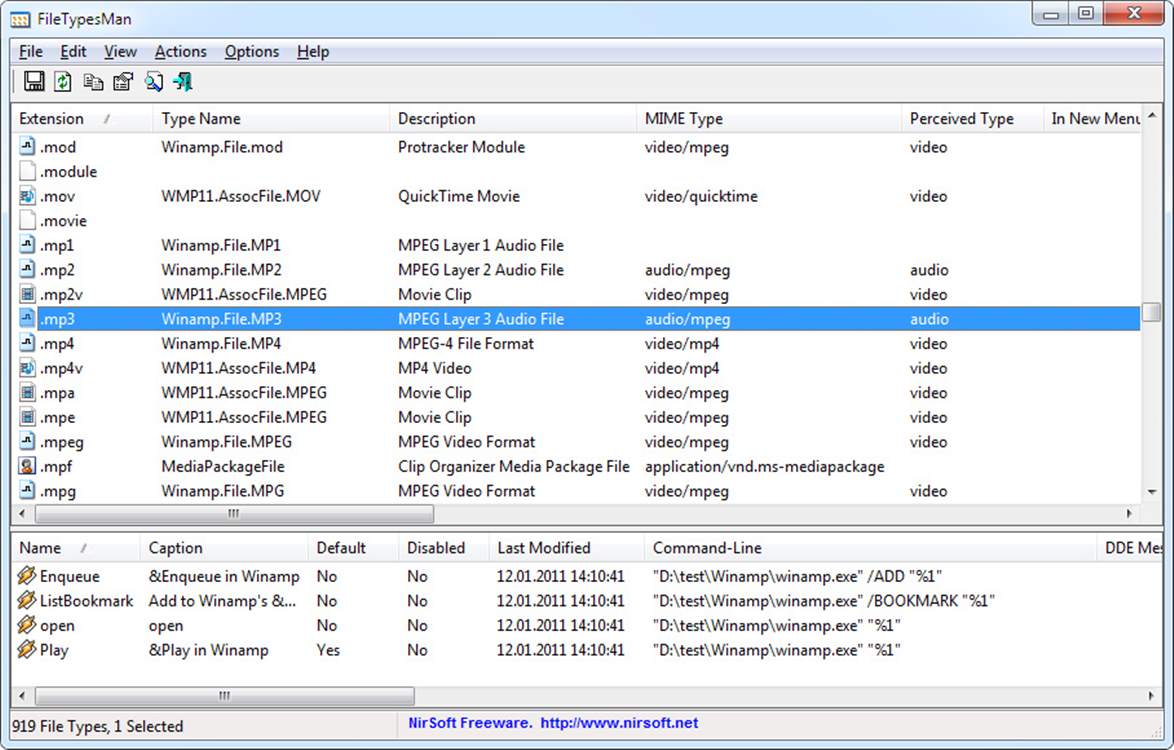Image resolution: width=1174 pixels, height=750 pixels.
Task: Open the View menu
Action: tap(121, 52)
